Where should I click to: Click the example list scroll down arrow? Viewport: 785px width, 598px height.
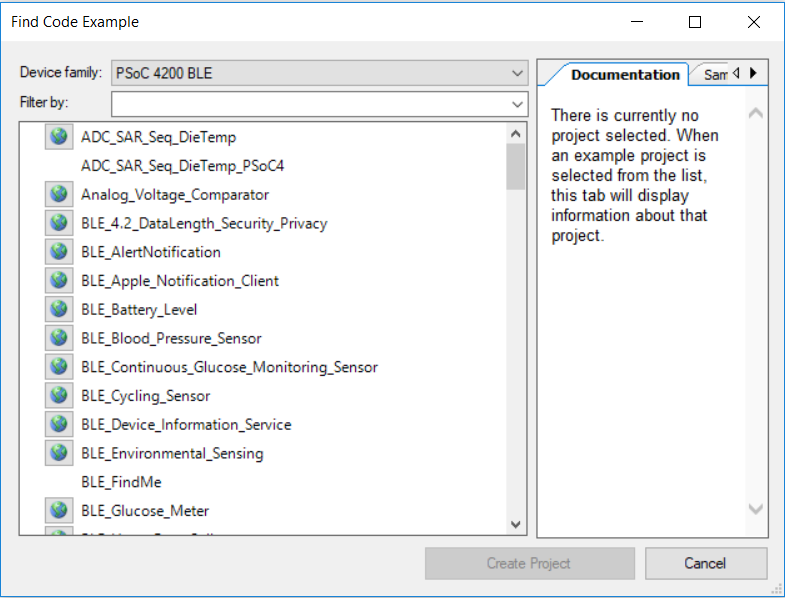(516, 524)
